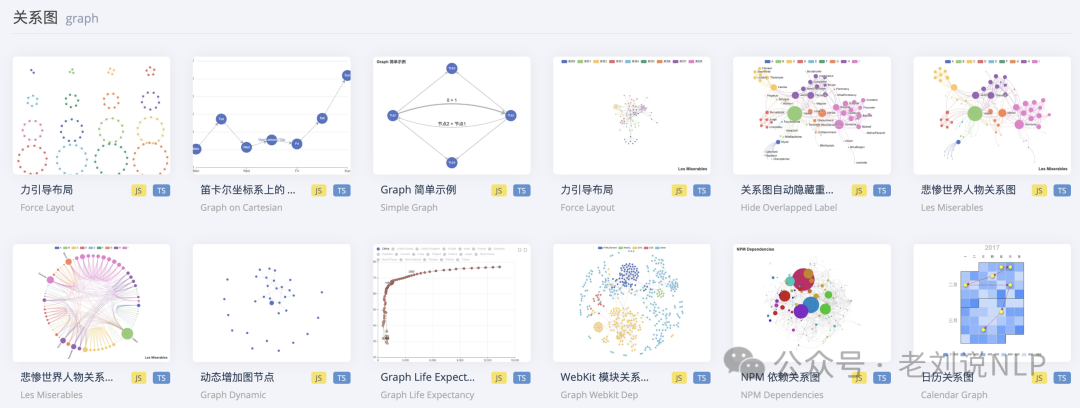Open the 动态增加图节点 title link
The image size is (1080, 408).
237,378
